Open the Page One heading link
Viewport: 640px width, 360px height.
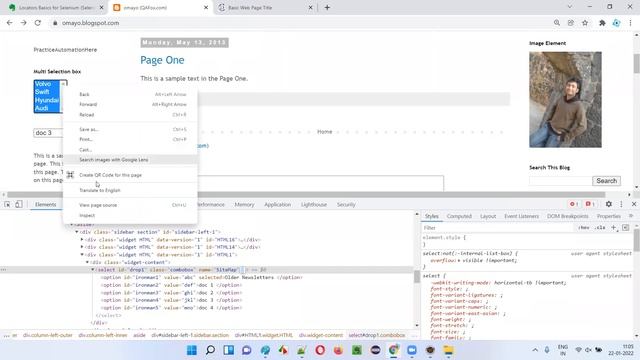tap(162, 60)
